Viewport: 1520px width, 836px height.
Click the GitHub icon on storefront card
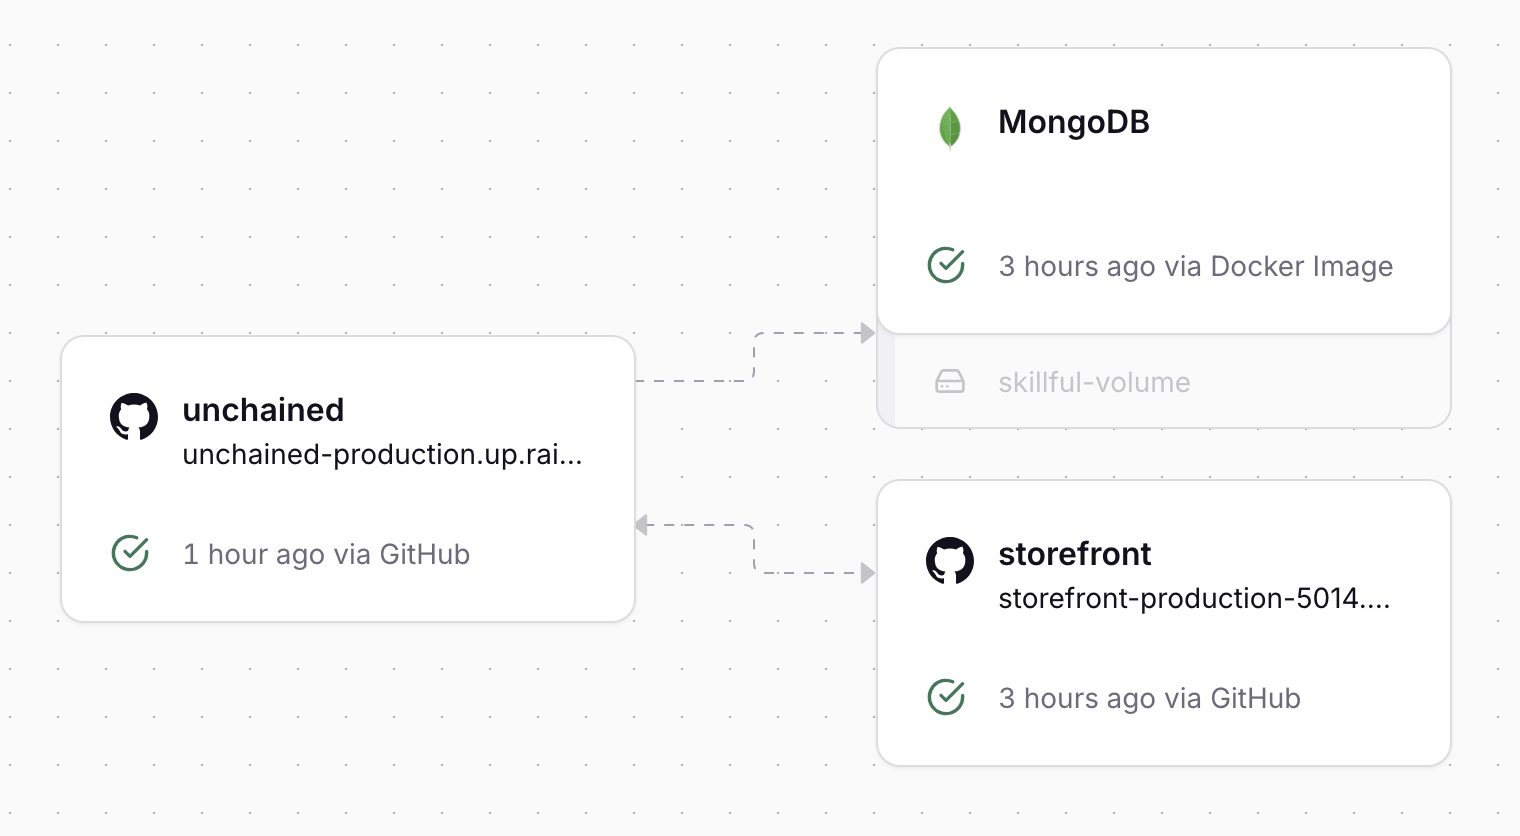pos(950,560)
